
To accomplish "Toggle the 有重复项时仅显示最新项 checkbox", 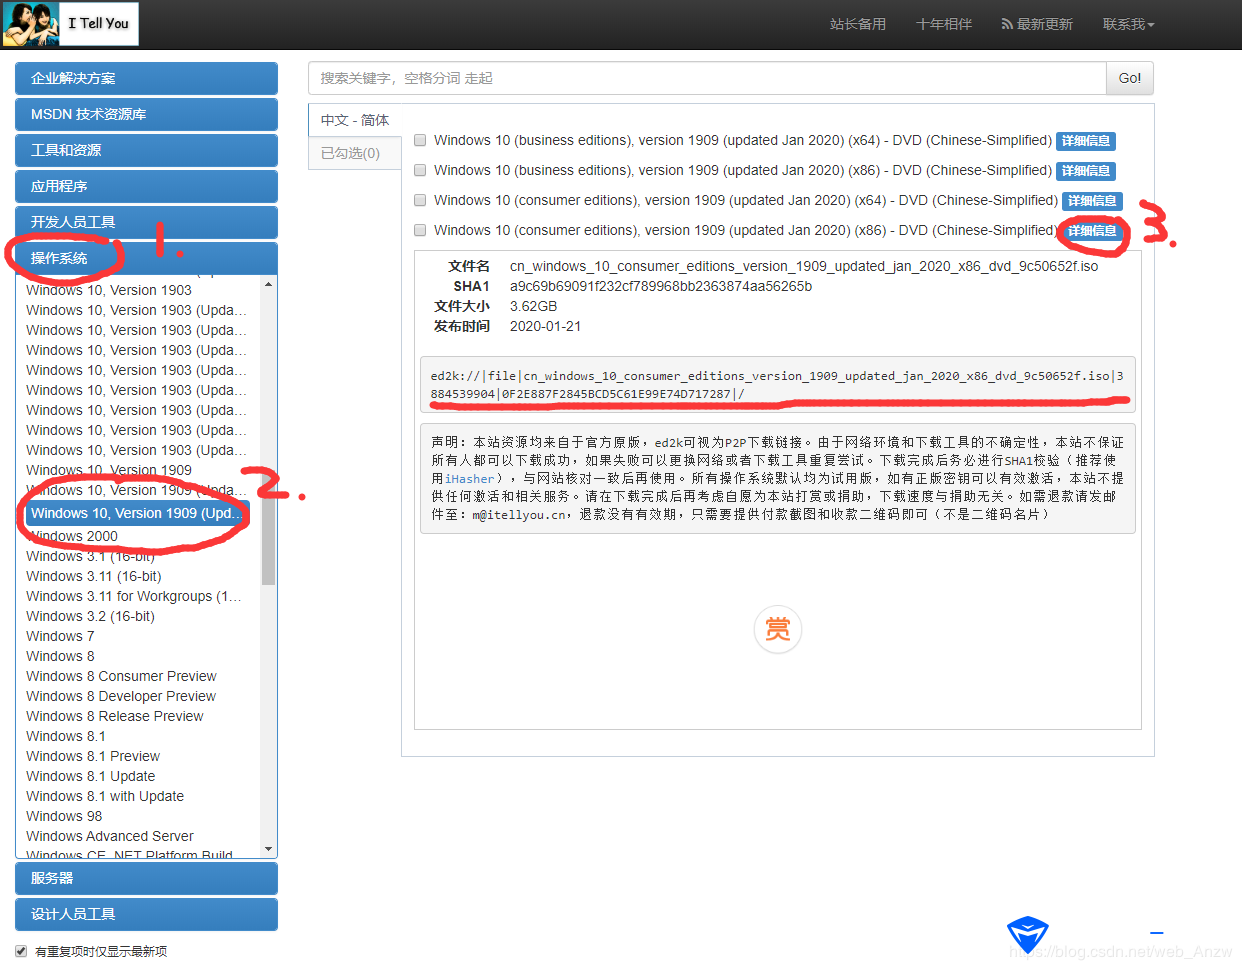I will pos(21,951).
